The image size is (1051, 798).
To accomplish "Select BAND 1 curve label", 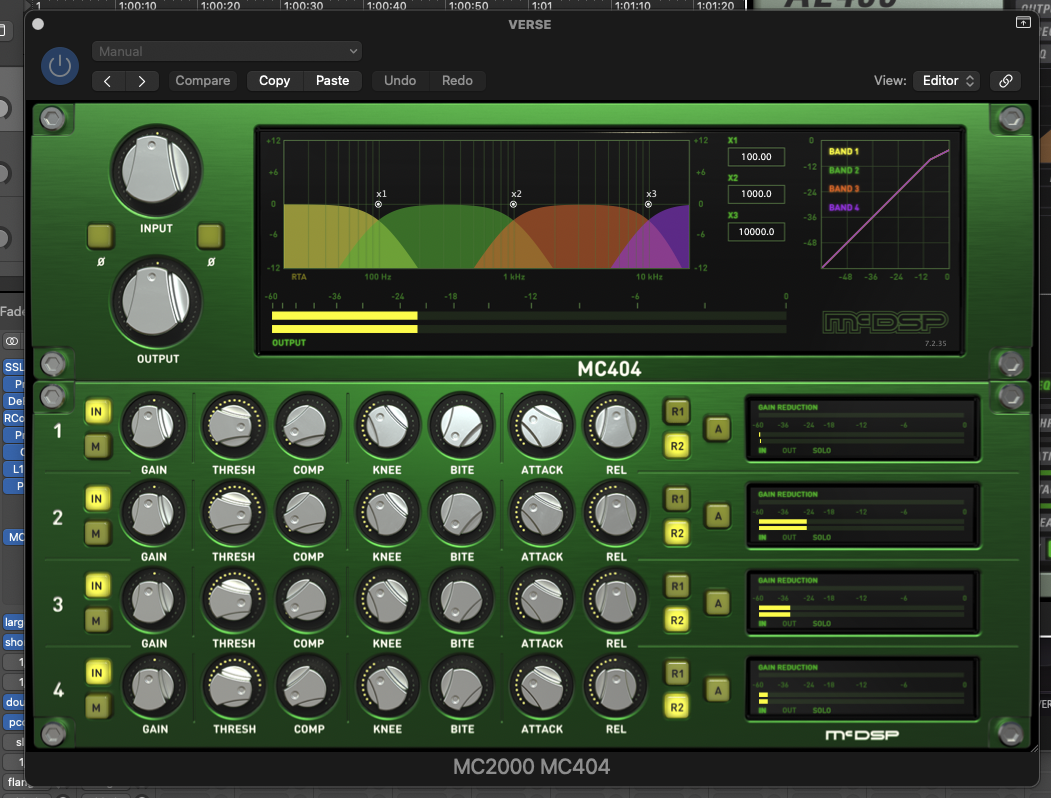I will coord(843,151).
